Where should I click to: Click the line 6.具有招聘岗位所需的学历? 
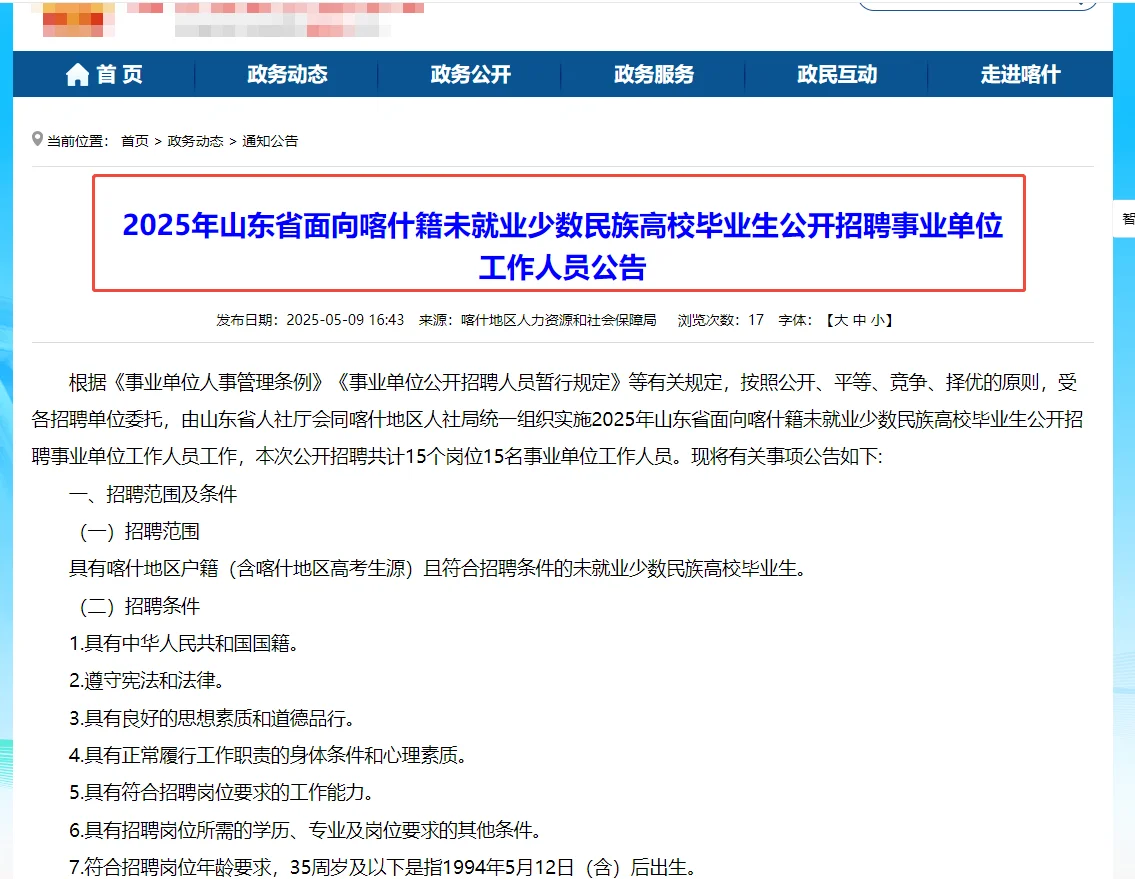point(305,830)
